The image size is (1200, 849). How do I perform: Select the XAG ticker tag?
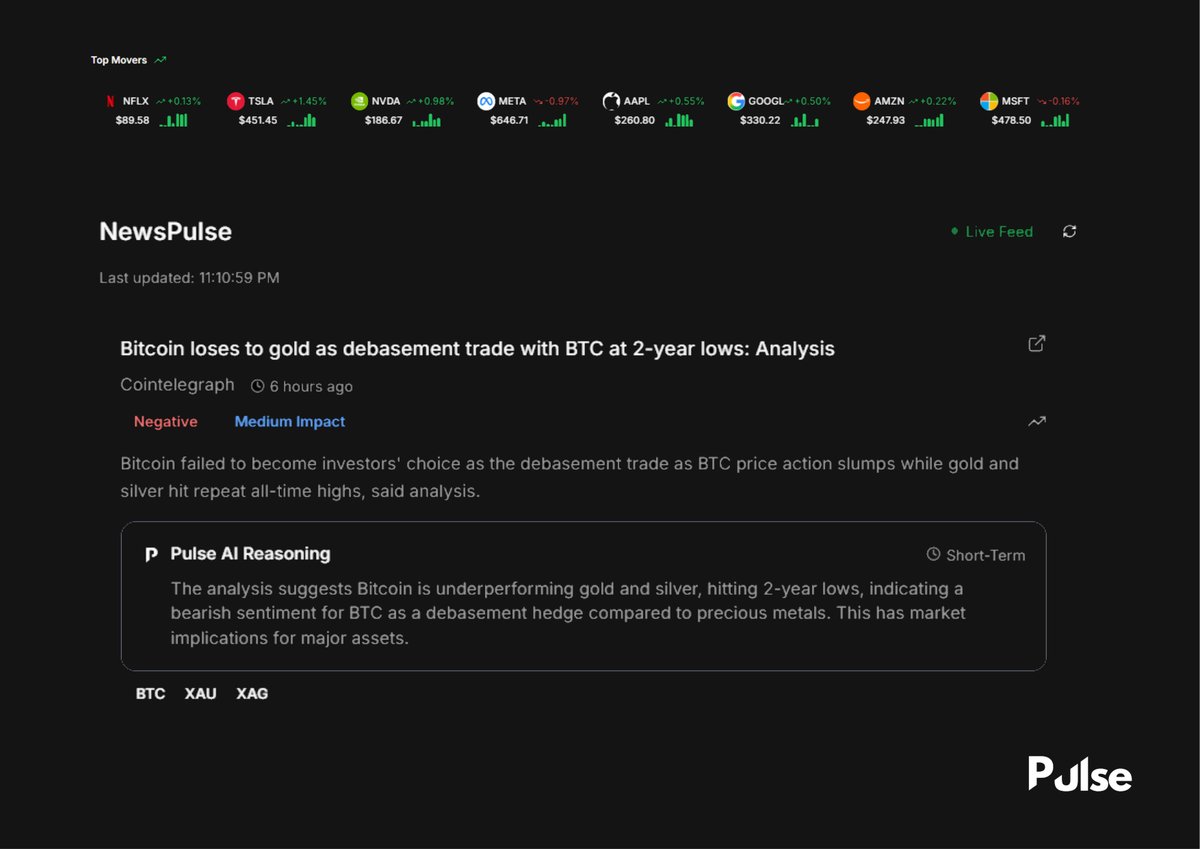(x=252, y=693)
